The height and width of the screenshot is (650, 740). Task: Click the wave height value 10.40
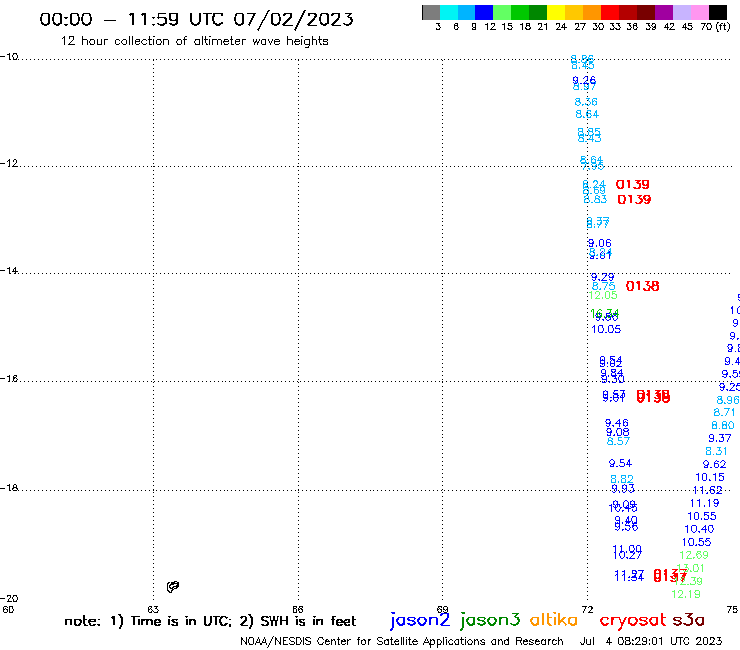[x=699, y=530]
